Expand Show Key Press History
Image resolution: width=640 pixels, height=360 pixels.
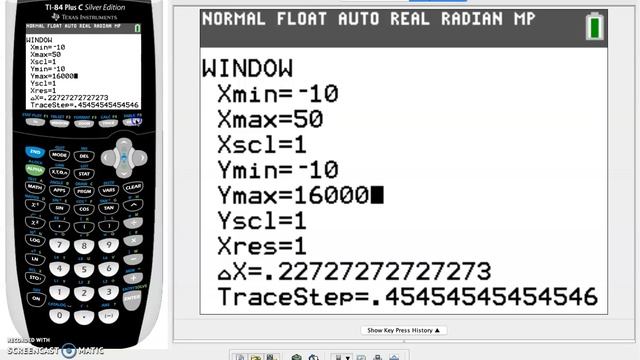[404, 330]
